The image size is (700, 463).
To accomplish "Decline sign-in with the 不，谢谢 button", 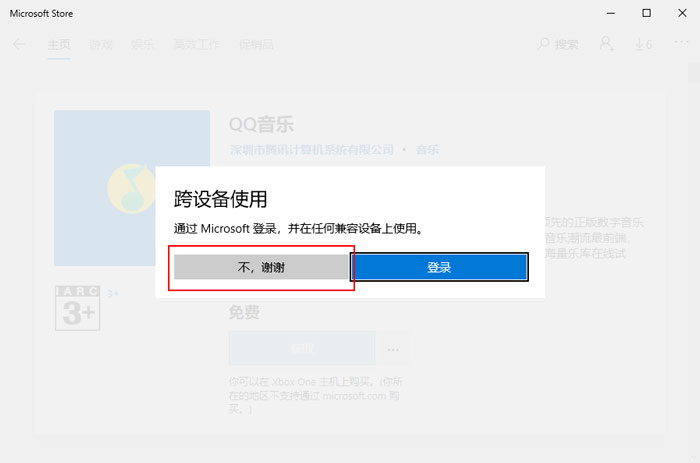I will tap(261, 267).
